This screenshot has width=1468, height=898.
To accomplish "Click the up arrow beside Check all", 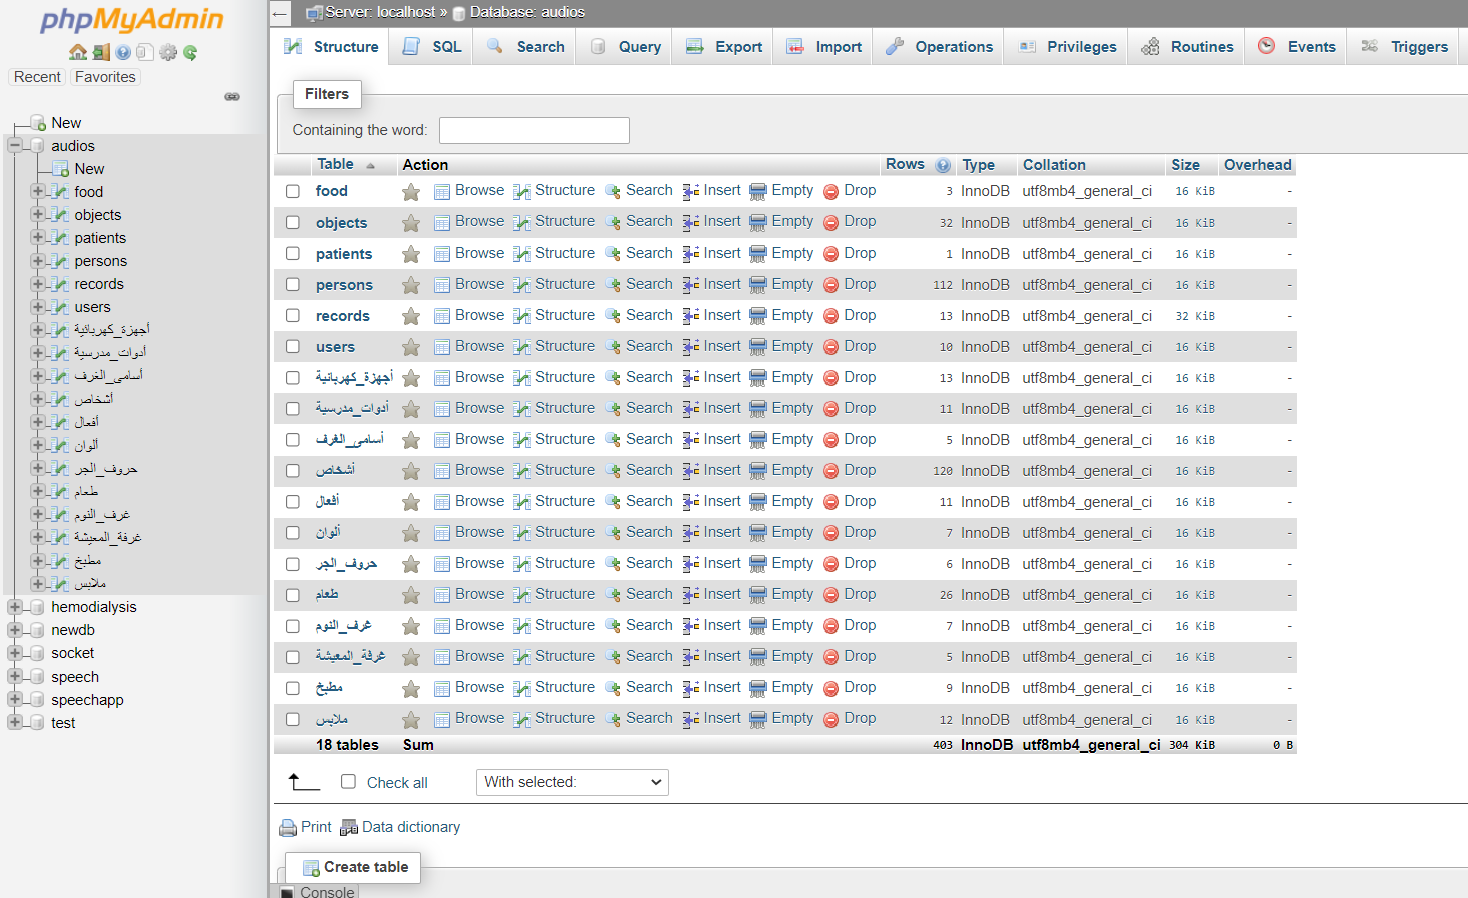I will (x=304, y=782).
